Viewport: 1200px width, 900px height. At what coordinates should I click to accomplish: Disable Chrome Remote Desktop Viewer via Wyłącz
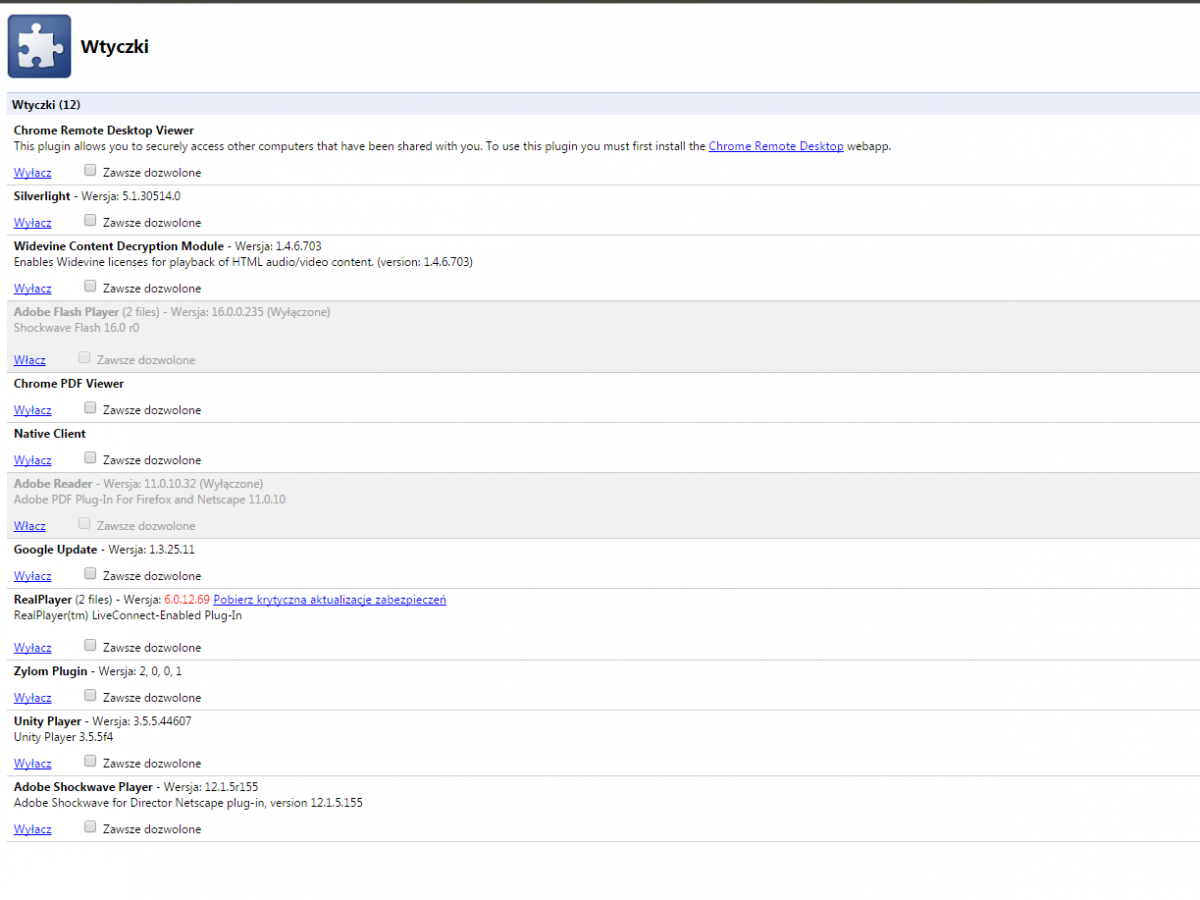pyautogui.click(x=32, y=173)
